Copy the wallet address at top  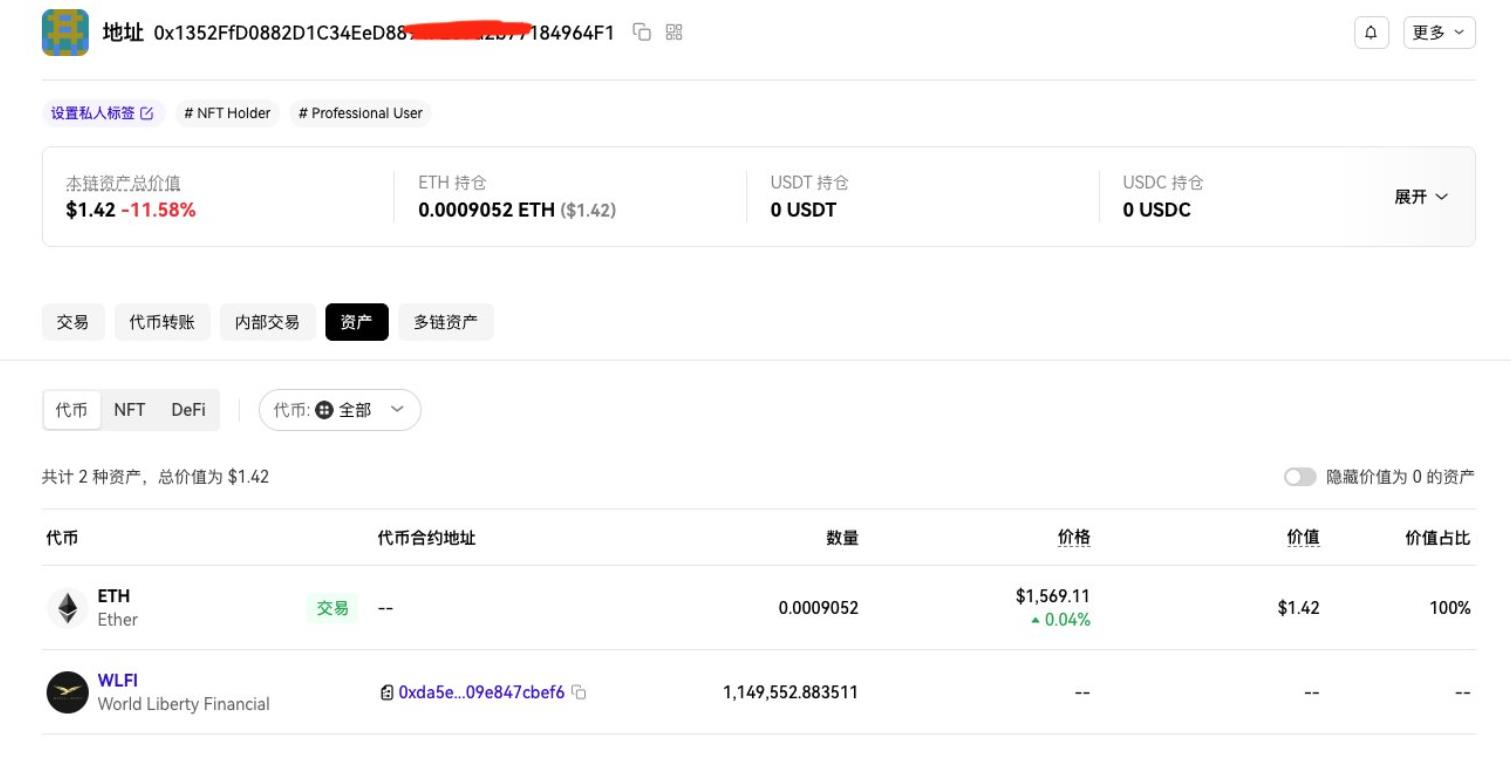pyautogui.click(x=642, y=32)
